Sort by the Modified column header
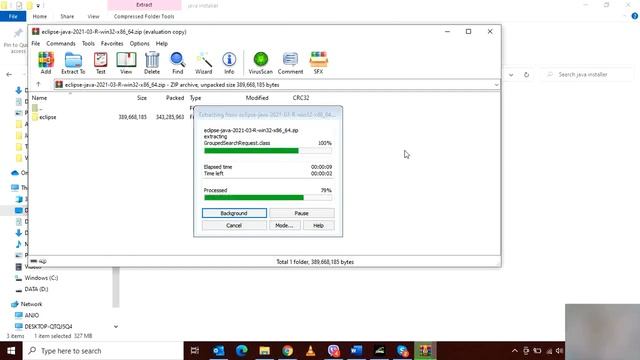Screen dimensions: 640x360 coord(257,98)
